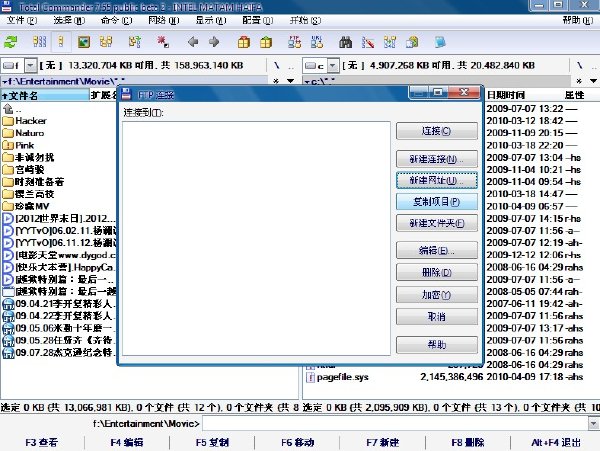Screen dimensions: 600x451
Task: Expand the command line history dropdown
Action: pos(593,423)
